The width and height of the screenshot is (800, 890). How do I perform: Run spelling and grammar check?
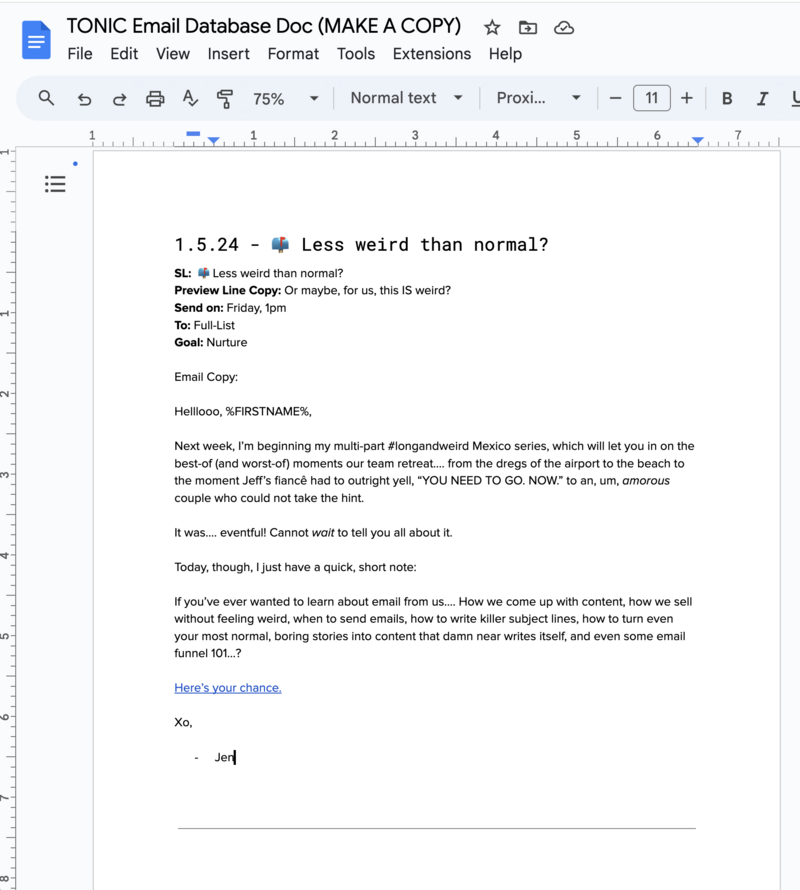(x=190, y=98)
